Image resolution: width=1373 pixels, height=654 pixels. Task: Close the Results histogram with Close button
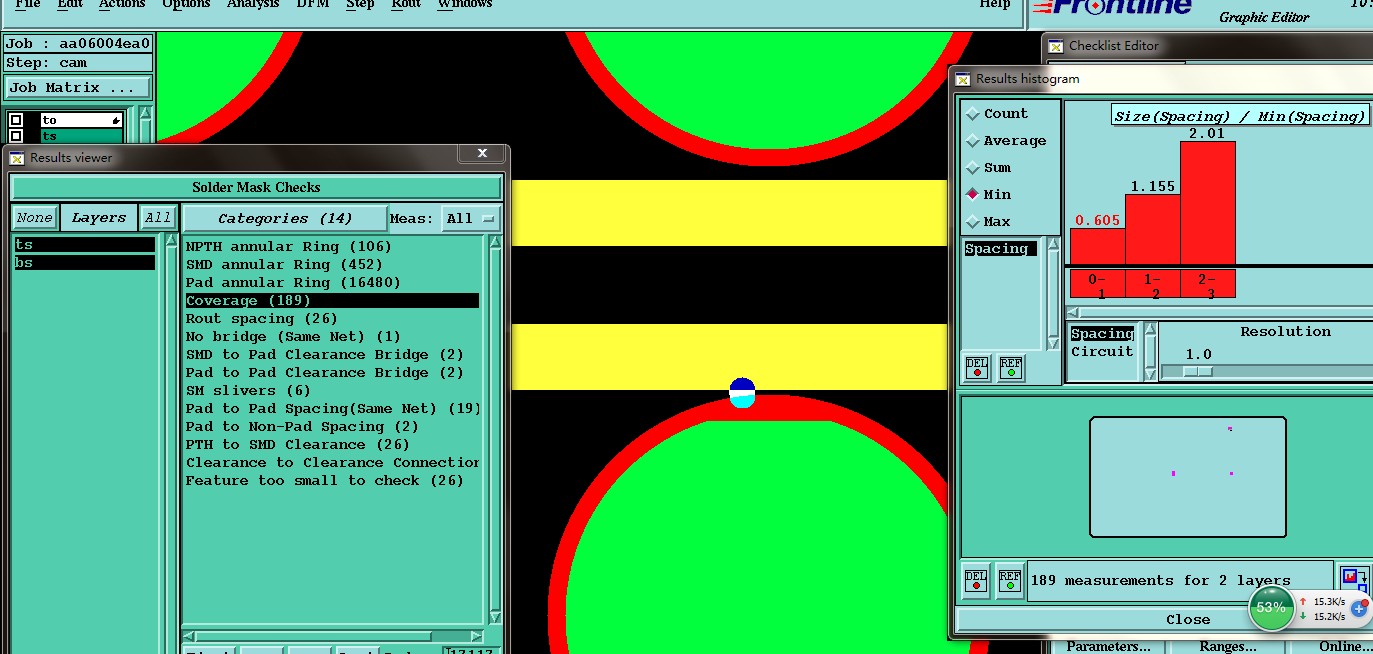click(1188, 619)
